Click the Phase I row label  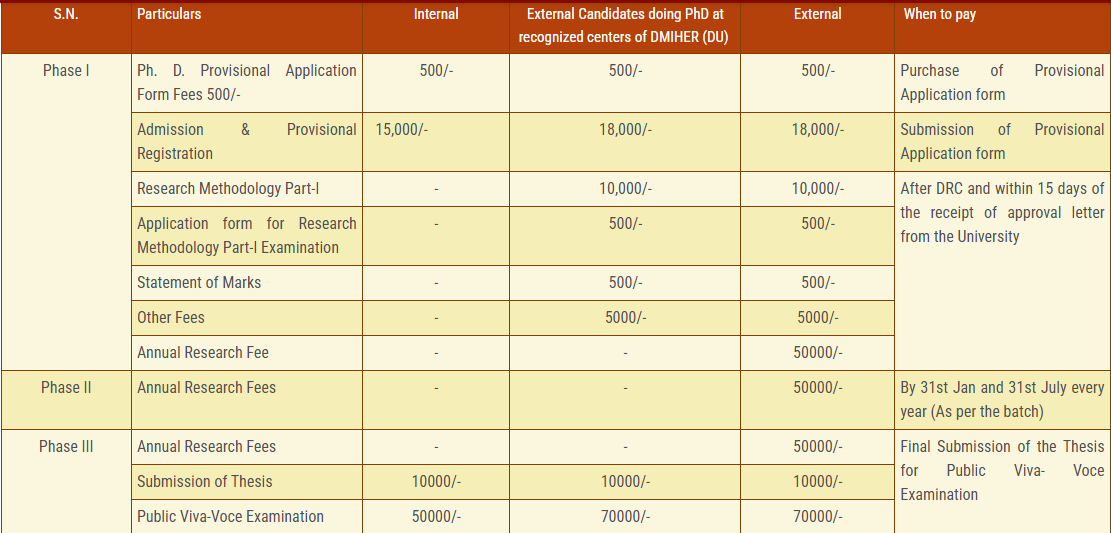[x=66, y=71]
